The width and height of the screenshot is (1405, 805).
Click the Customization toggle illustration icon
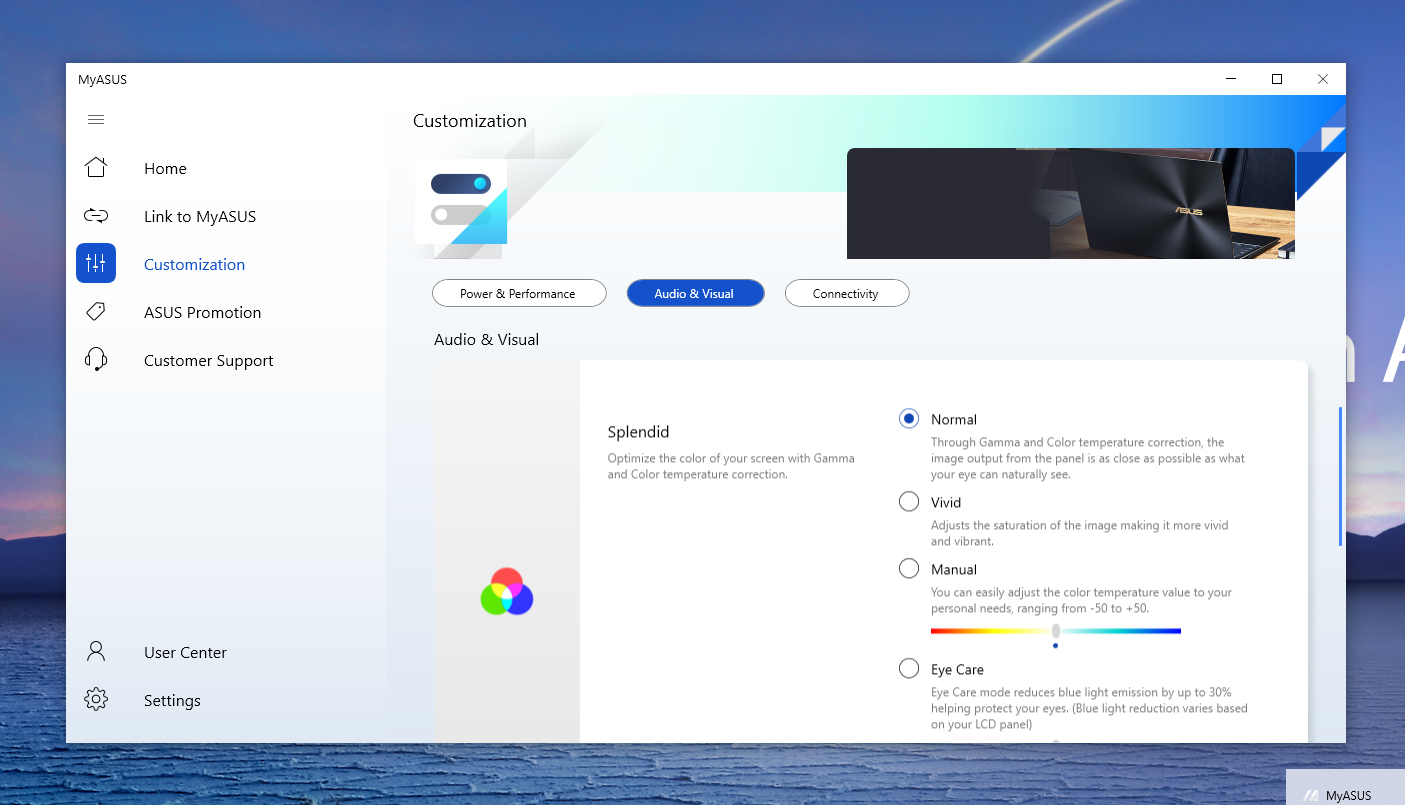click(x=461, y=201)
